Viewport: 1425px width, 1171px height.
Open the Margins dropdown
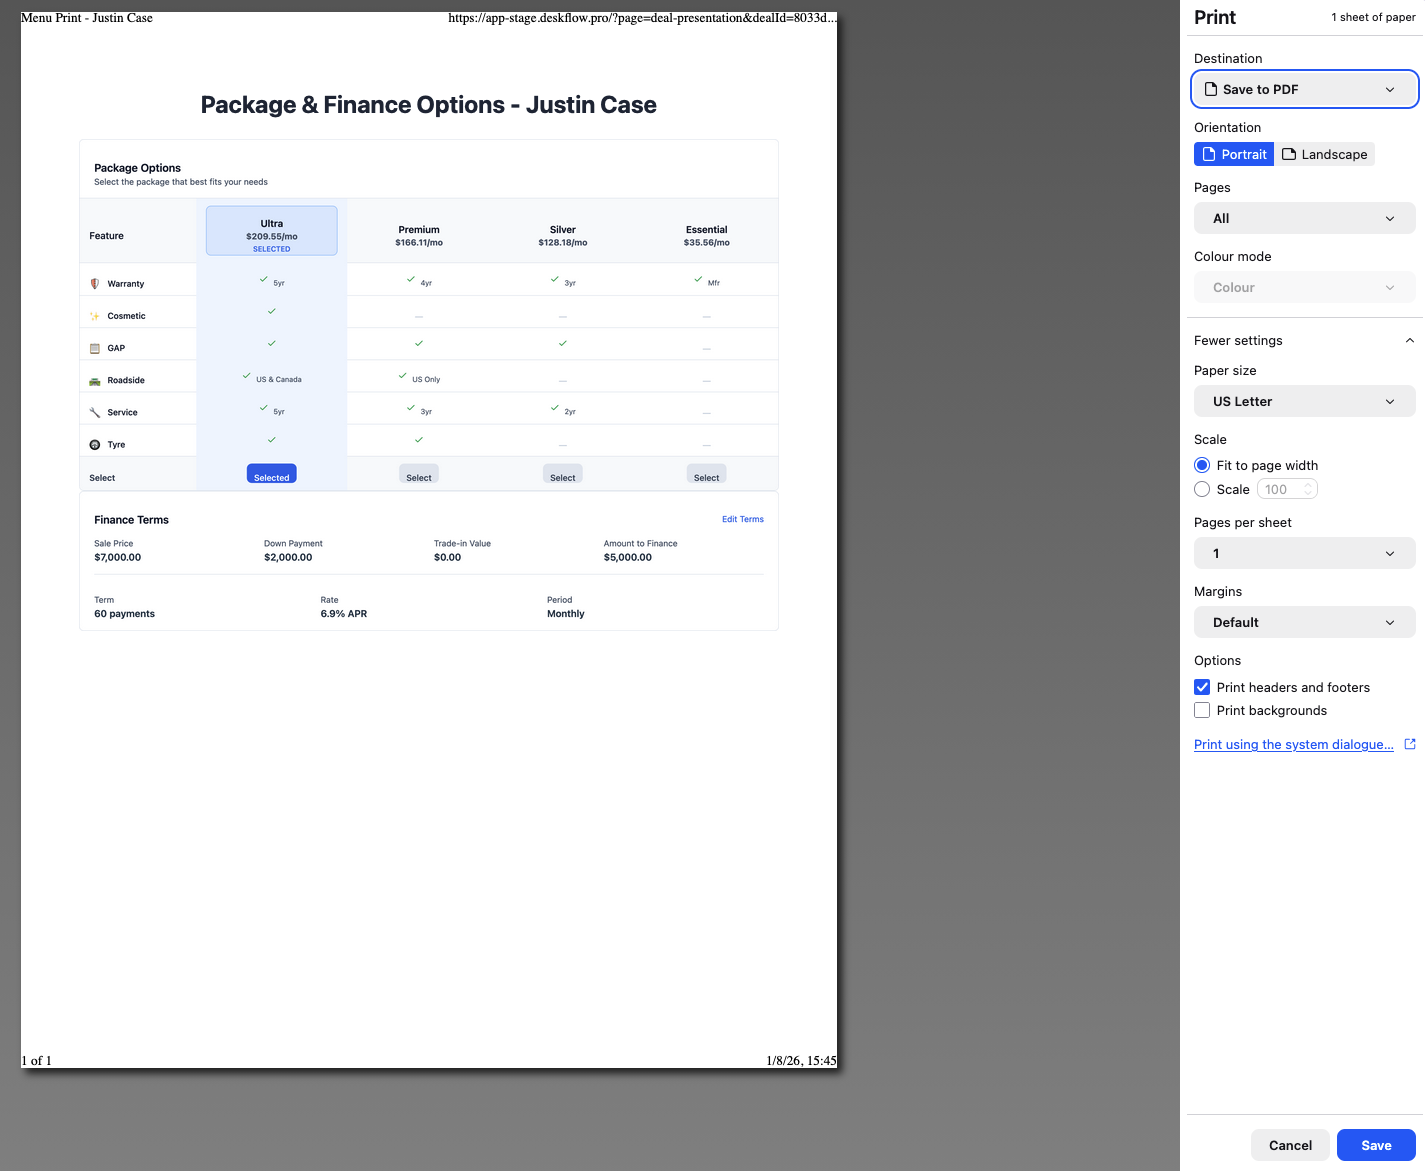(x=1304, y=622)
